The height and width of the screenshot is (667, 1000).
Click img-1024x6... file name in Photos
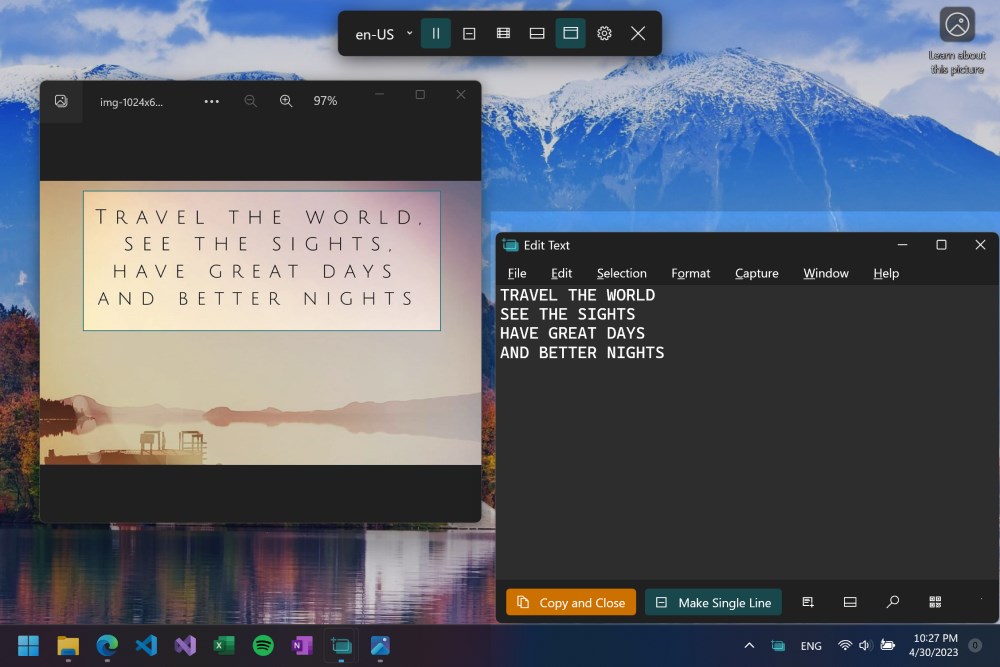131,103
